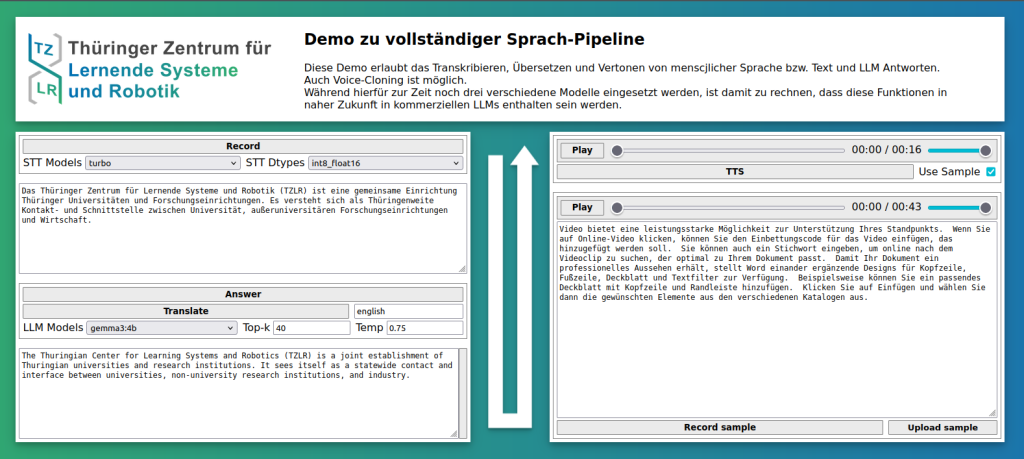
Task: Click the 'Use Sample' label text
Action: tap(949, 172)
